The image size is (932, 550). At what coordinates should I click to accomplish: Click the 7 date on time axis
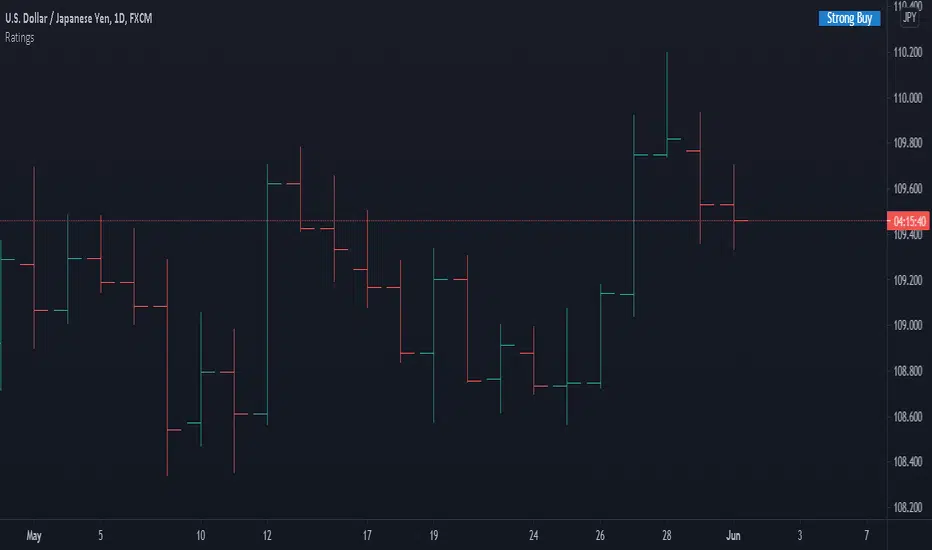pos(867,534)
